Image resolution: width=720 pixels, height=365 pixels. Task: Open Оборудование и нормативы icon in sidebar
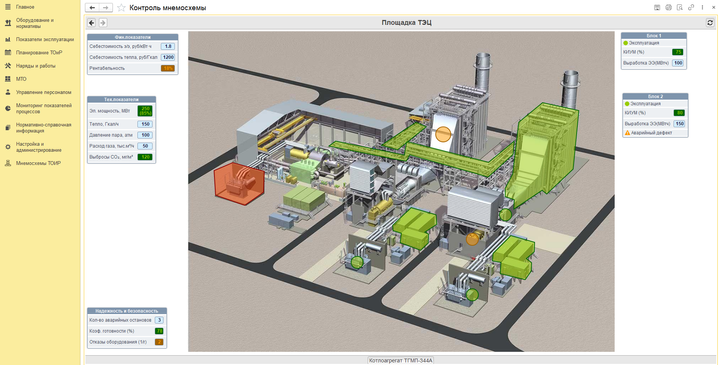[8, 23]
